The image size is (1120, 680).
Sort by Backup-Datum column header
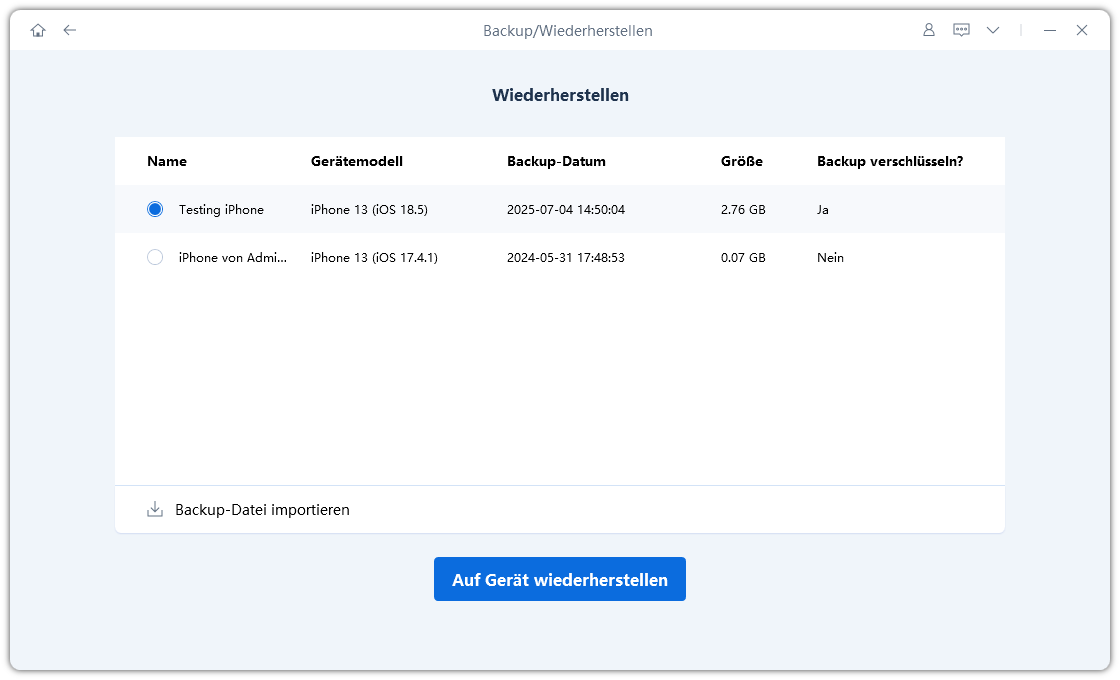[556, 161]
